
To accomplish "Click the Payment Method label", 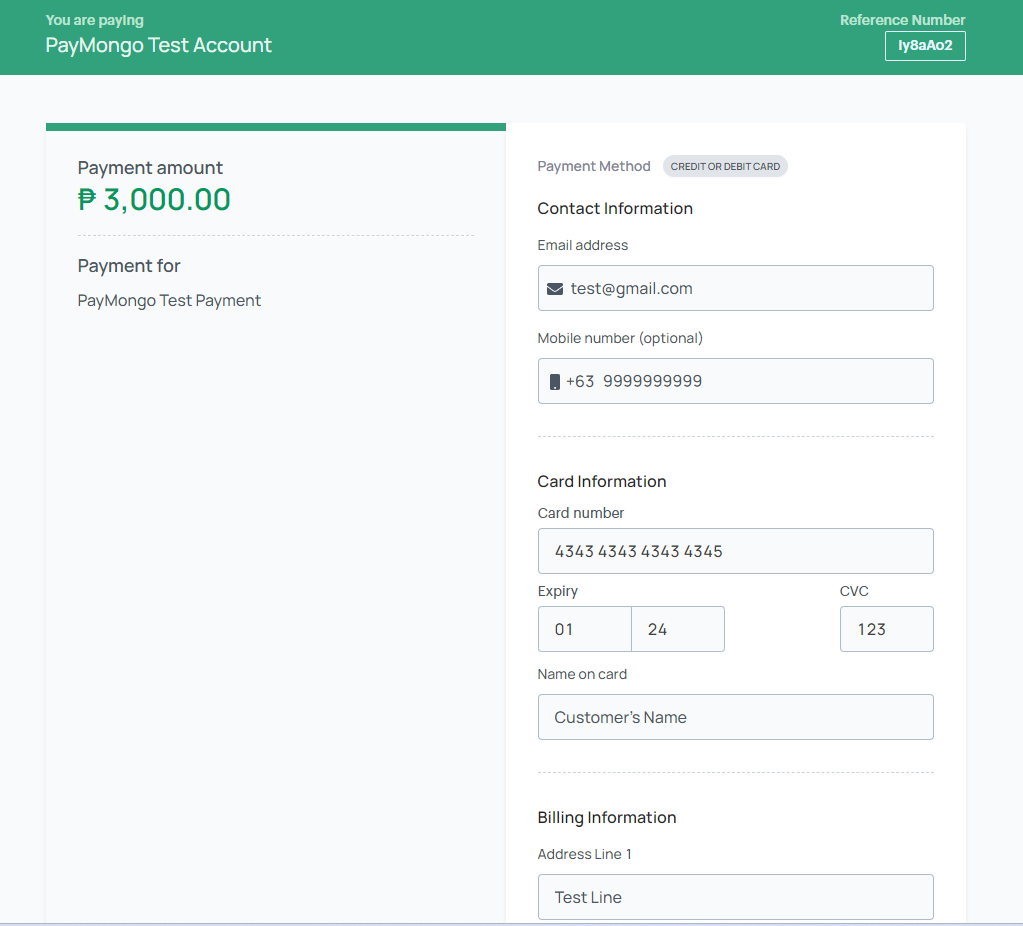I will point(594,166).
